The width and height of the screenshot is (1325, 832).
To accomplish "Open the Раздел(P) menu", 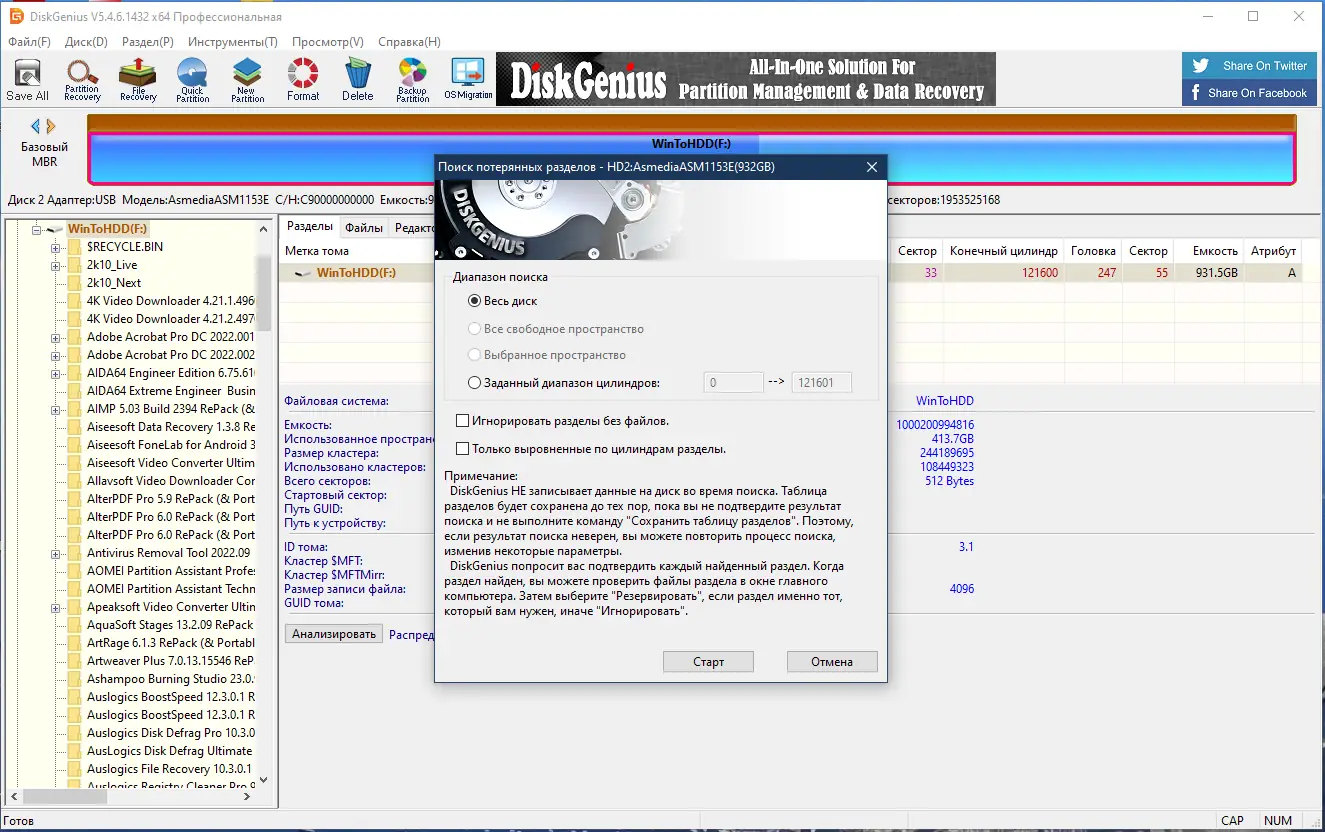I will [148, 42].
